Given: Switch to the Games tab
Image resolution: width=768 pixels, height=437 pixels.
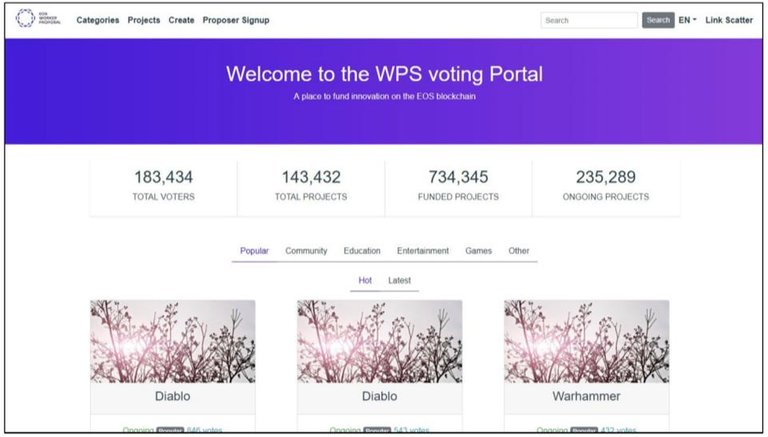Looking at the screenshot, I should tap(479, 251).
